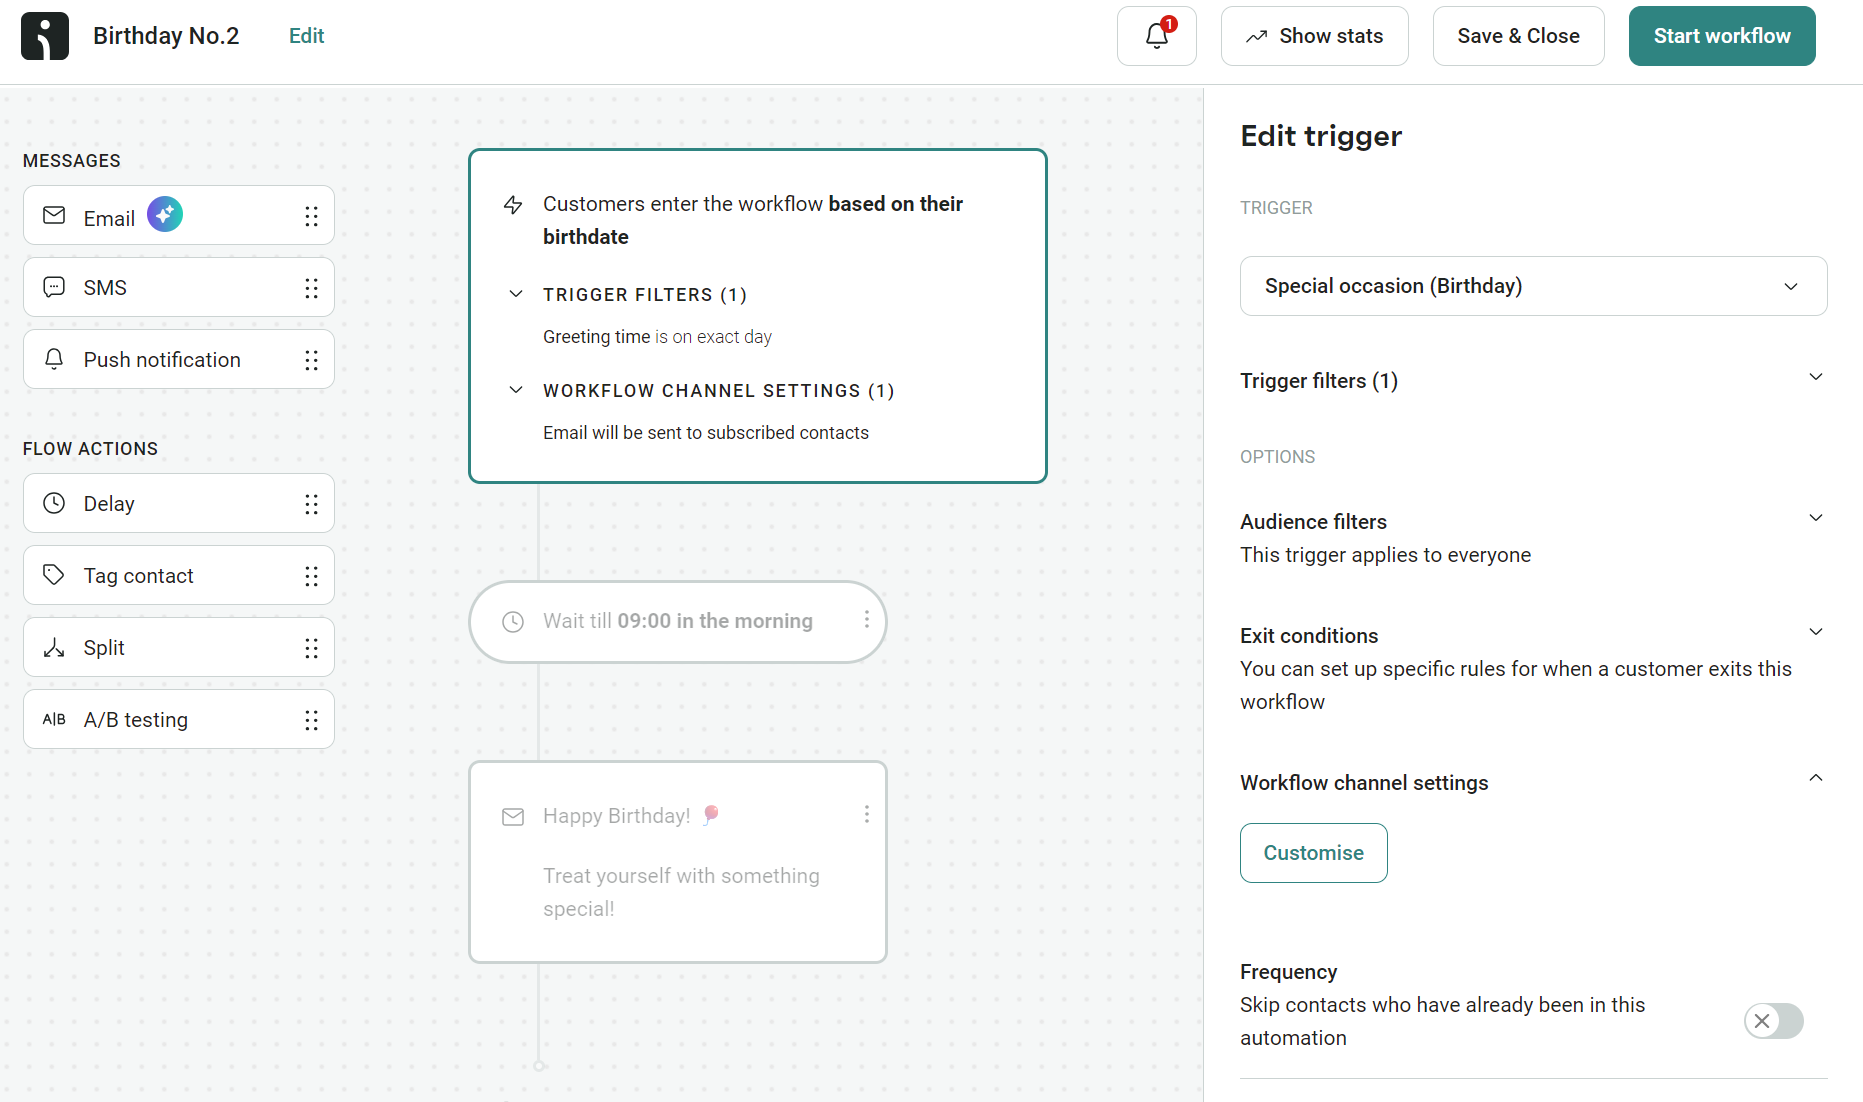Select the Push notification block
Viewport: 1863px width, 1102px height.
tap(179, 359)
